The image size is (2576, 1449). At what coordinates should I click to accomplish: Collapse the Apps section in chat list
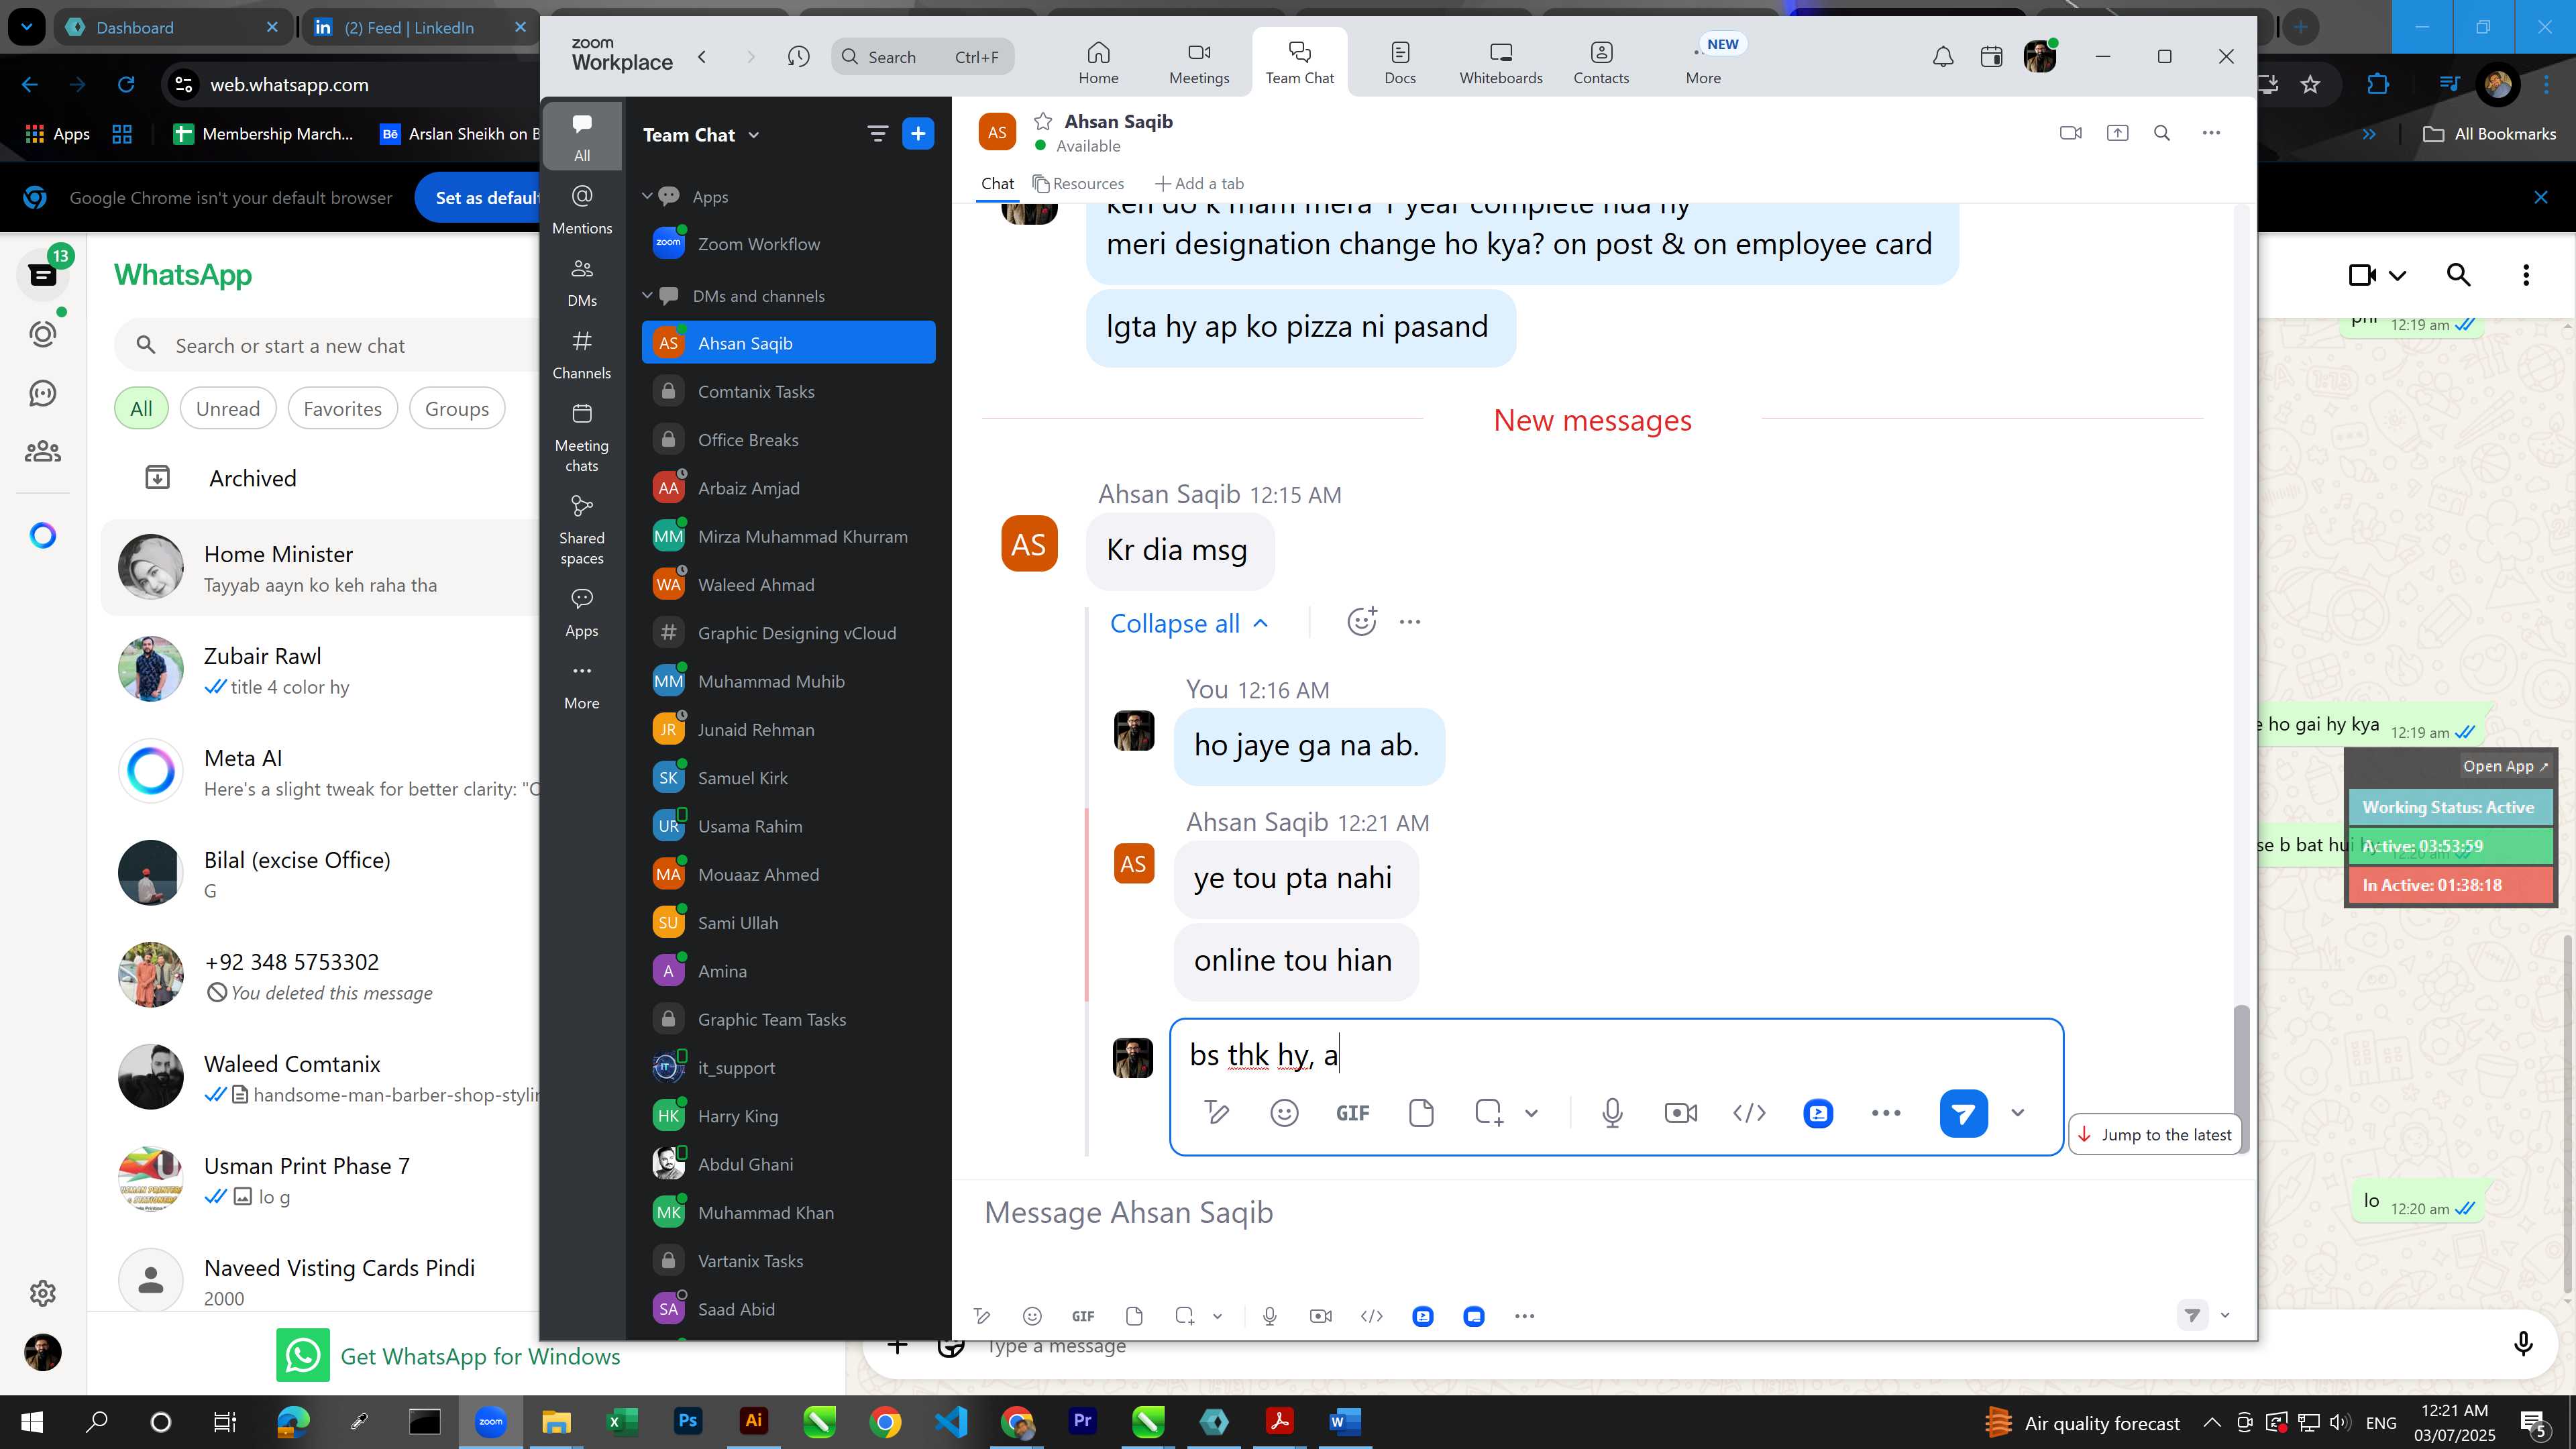(x=647, y=196)
